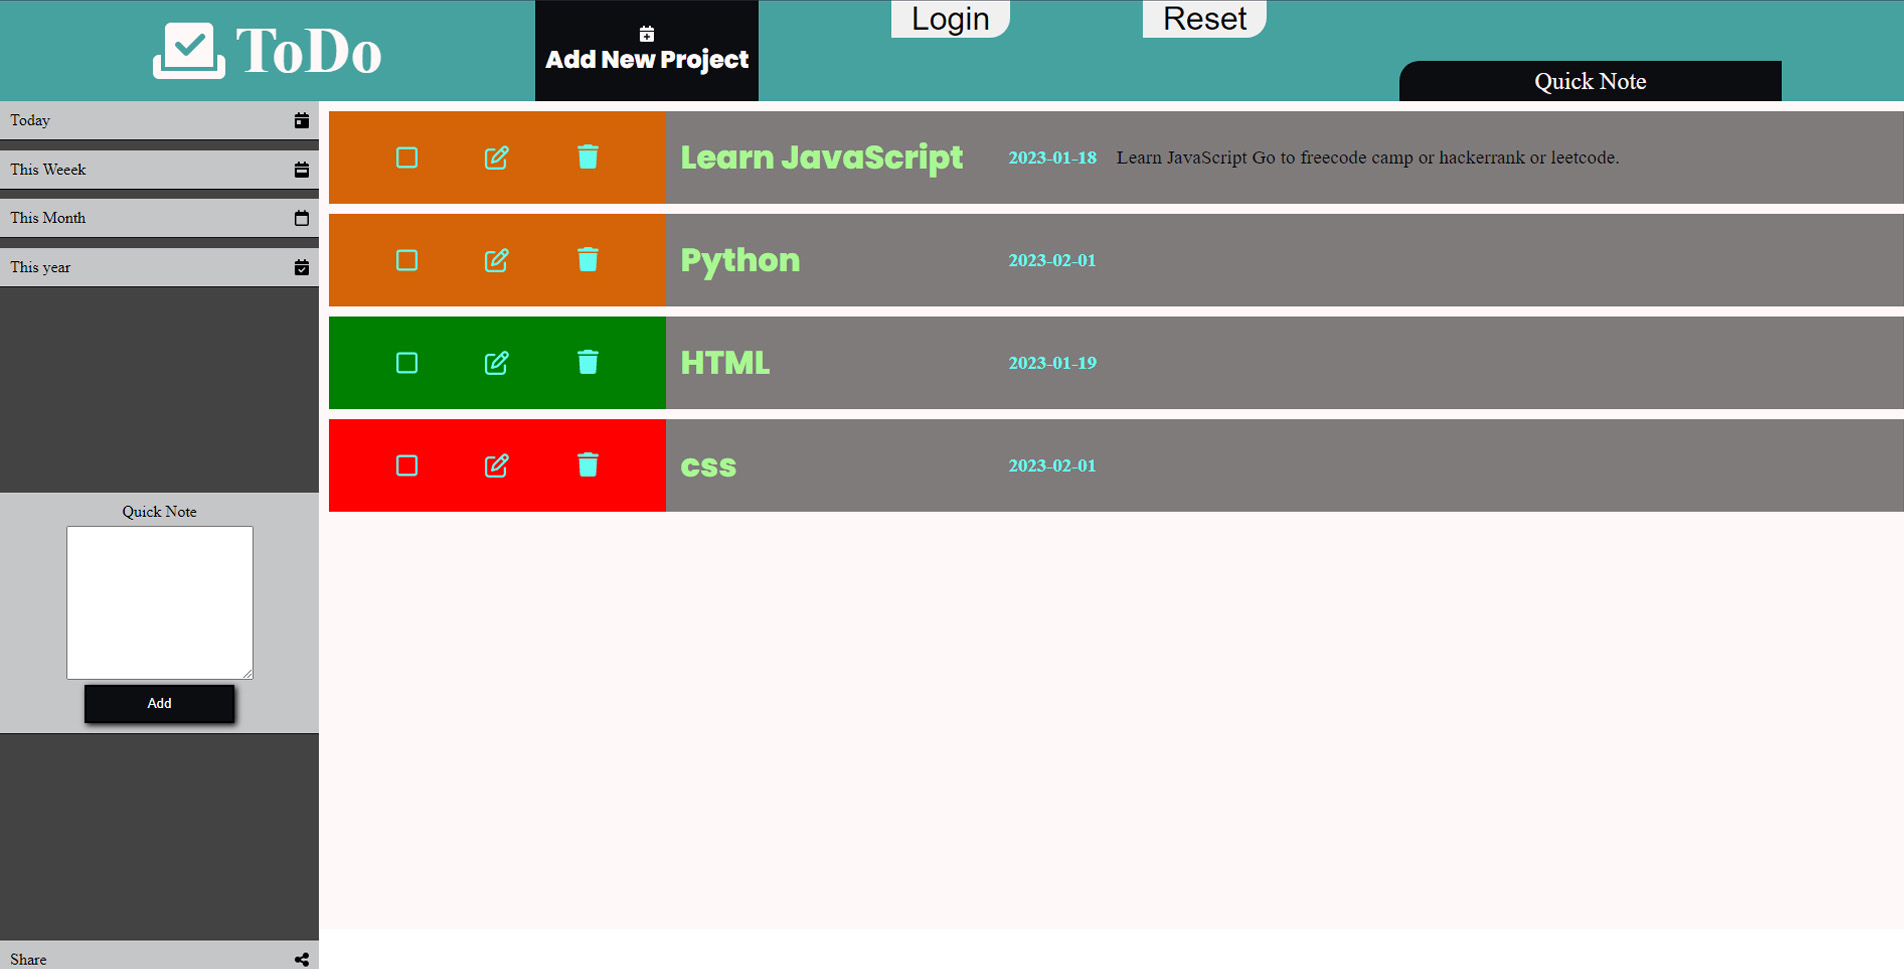Viewport: 1904px width, 969px height.
Task: Mark the Python task checkbox
Action: click(406, 260)
